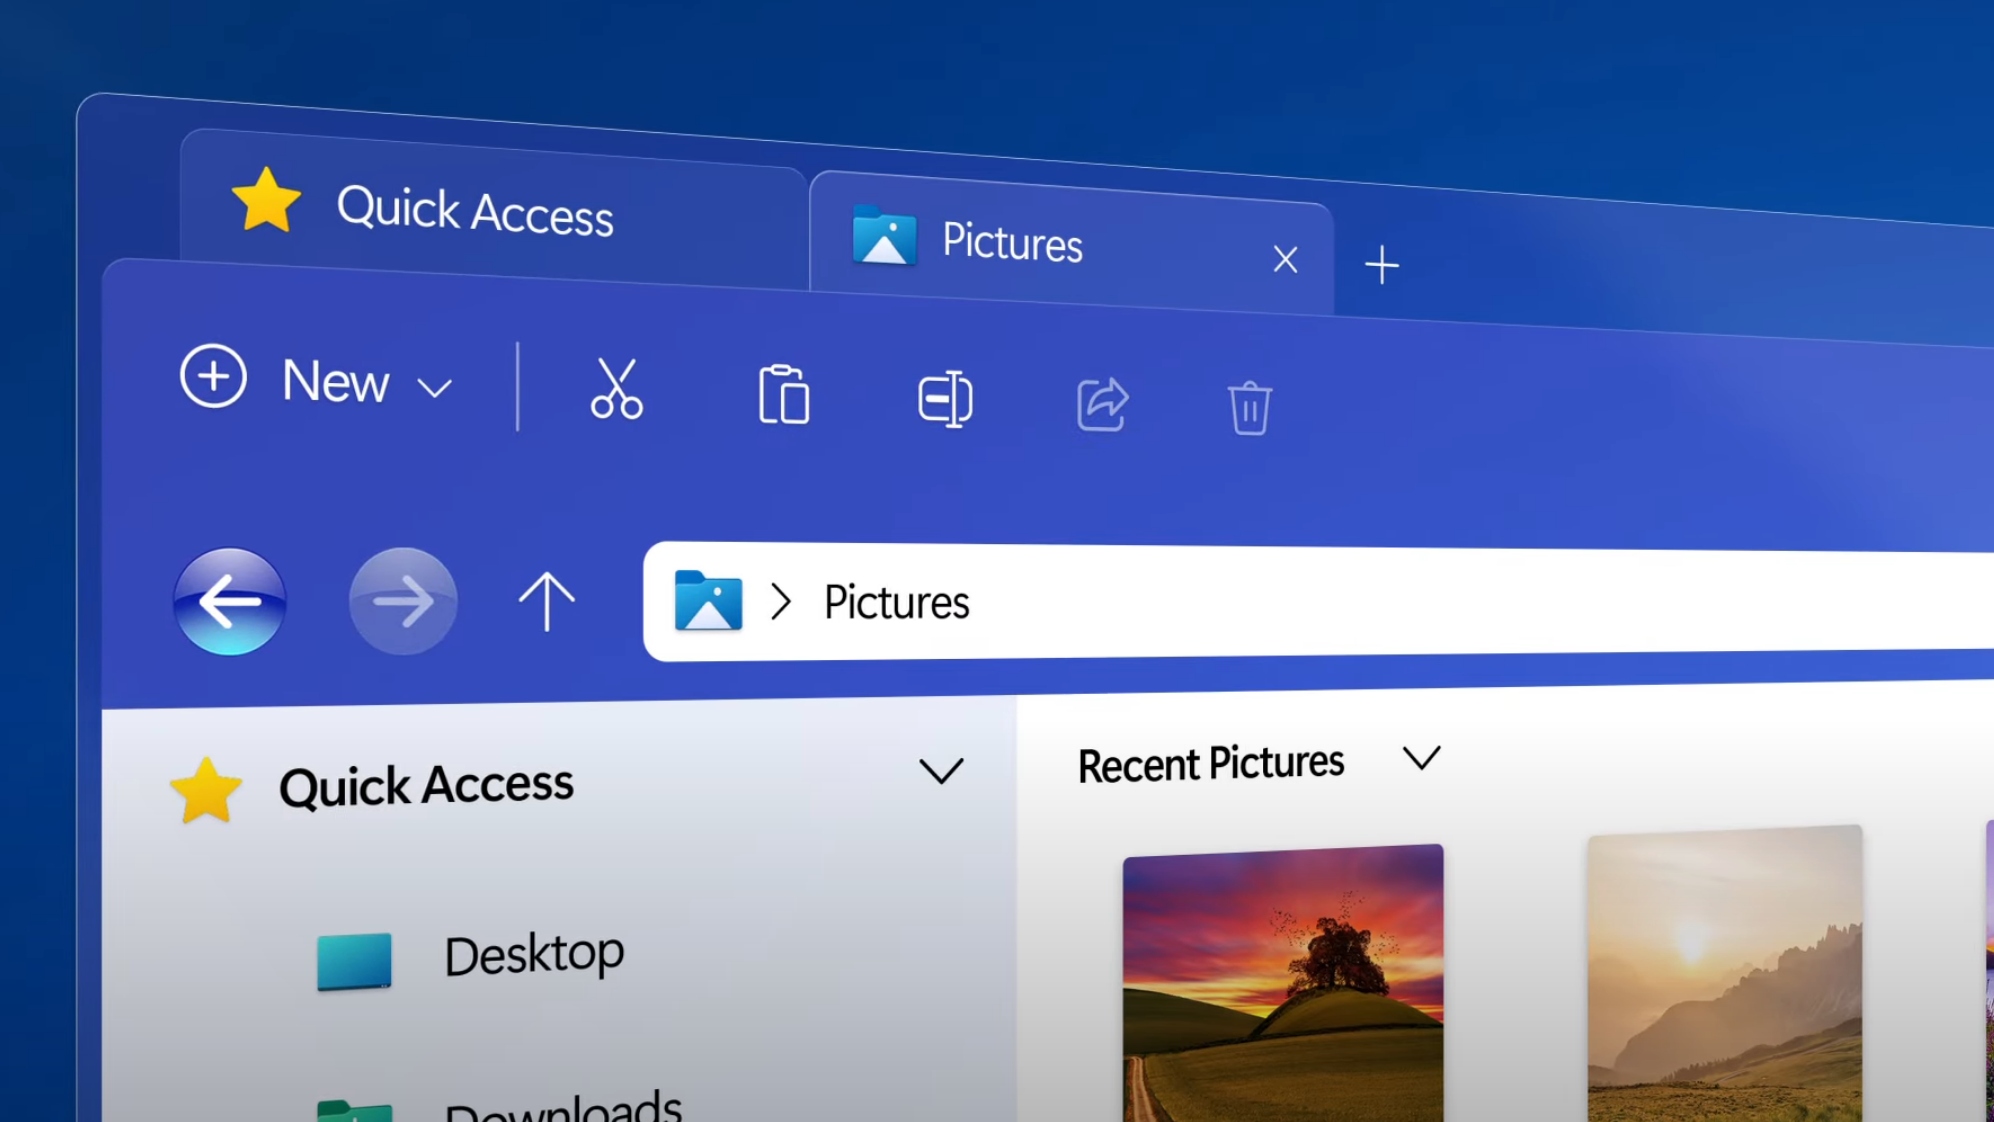1994x1122 pixels.
Task: Click the forward navigation arrow
Action: 403,601
